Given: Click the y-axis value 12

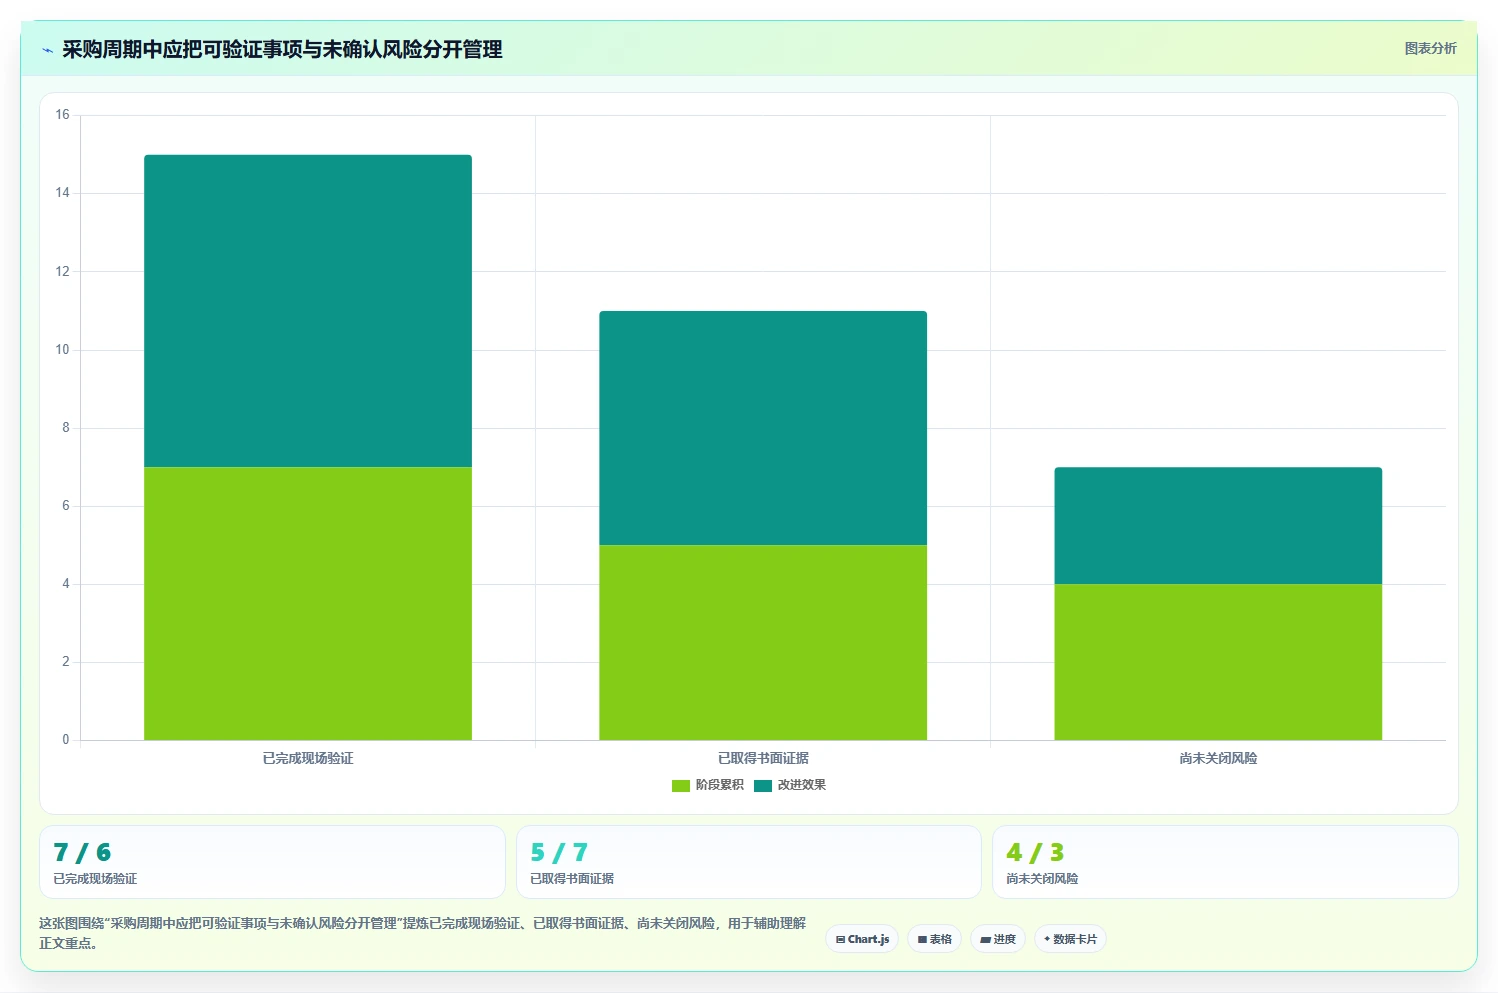Looking at the screenshot, I should (x=62, y=271).
